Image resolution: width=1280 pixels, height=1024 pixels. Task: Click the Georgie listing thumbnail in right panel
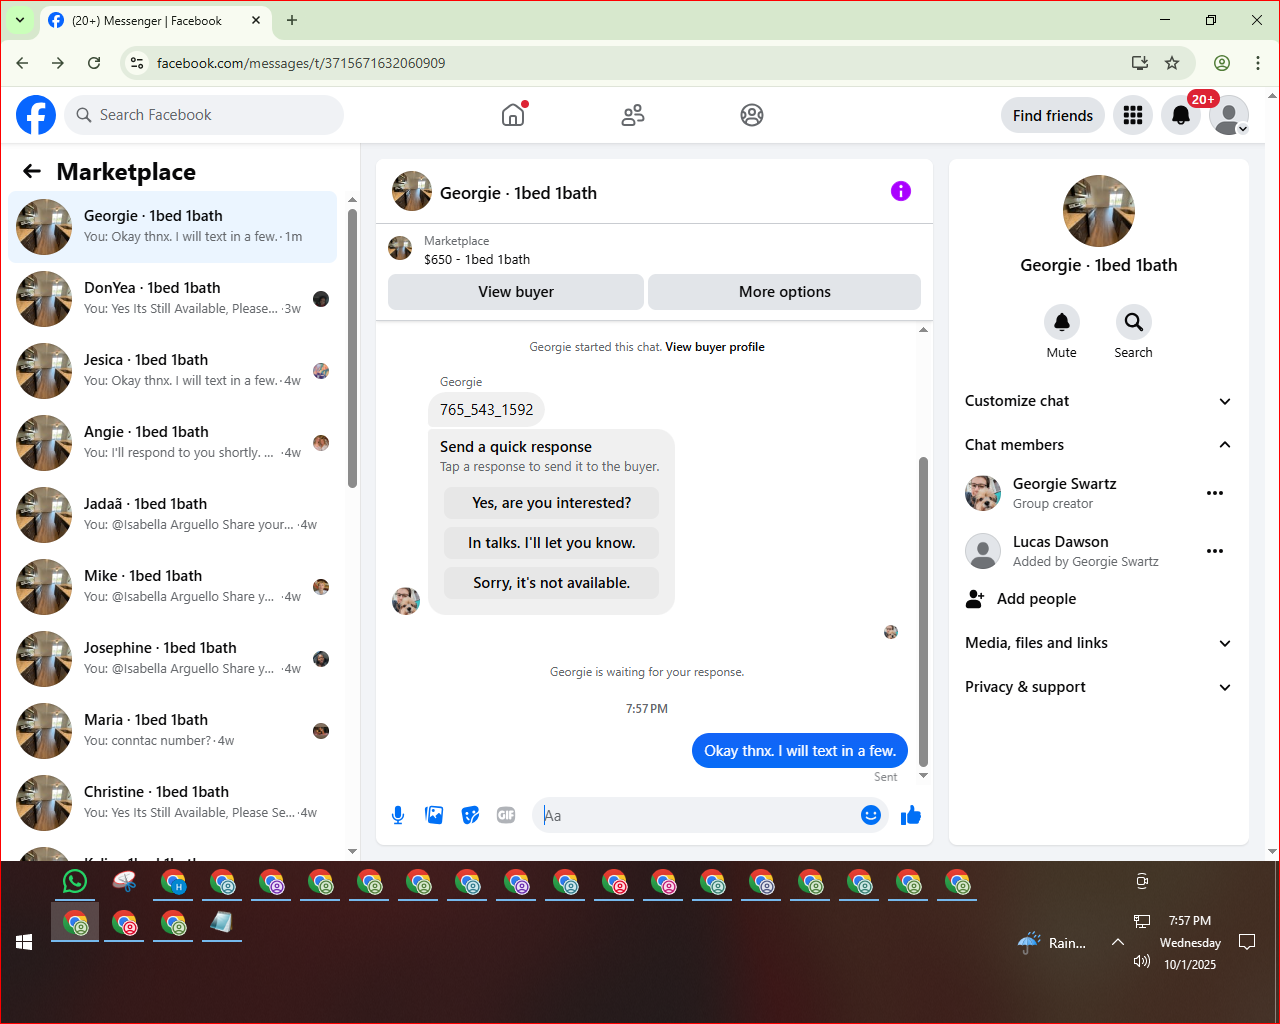[1099, 211]
